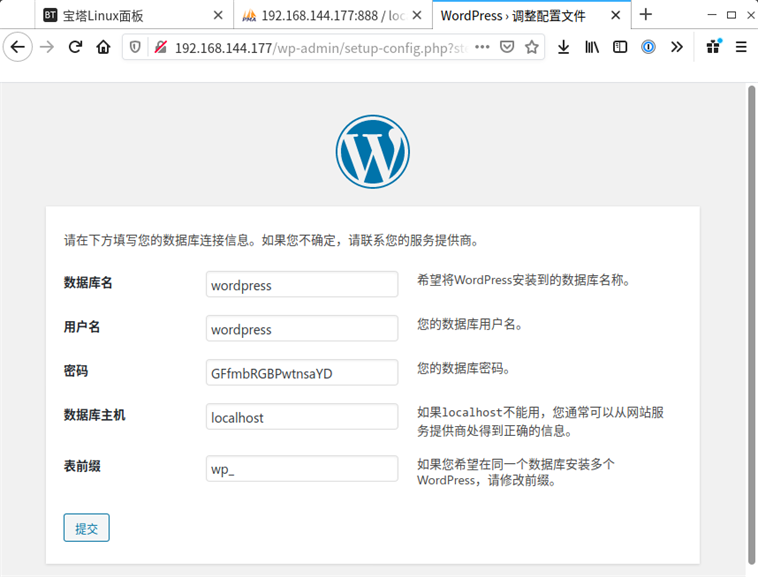The image size is (758, 577).
Task: Click the 密码 label
Action: click(x=76, y=371)
